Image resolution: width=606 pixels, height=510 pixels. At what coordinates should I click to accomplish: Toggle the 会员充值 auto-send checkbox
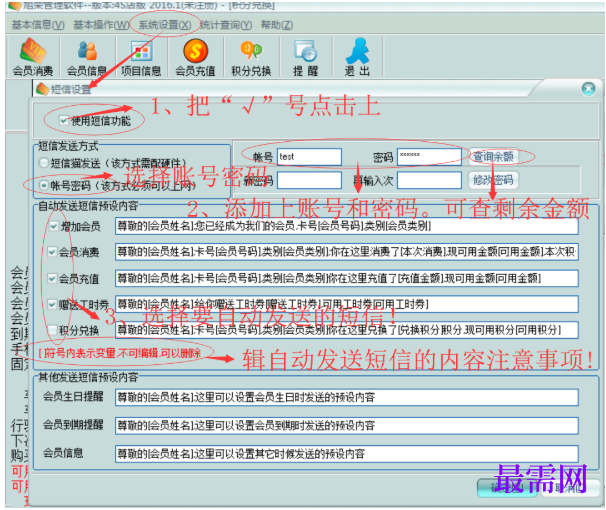click(52, 279)
